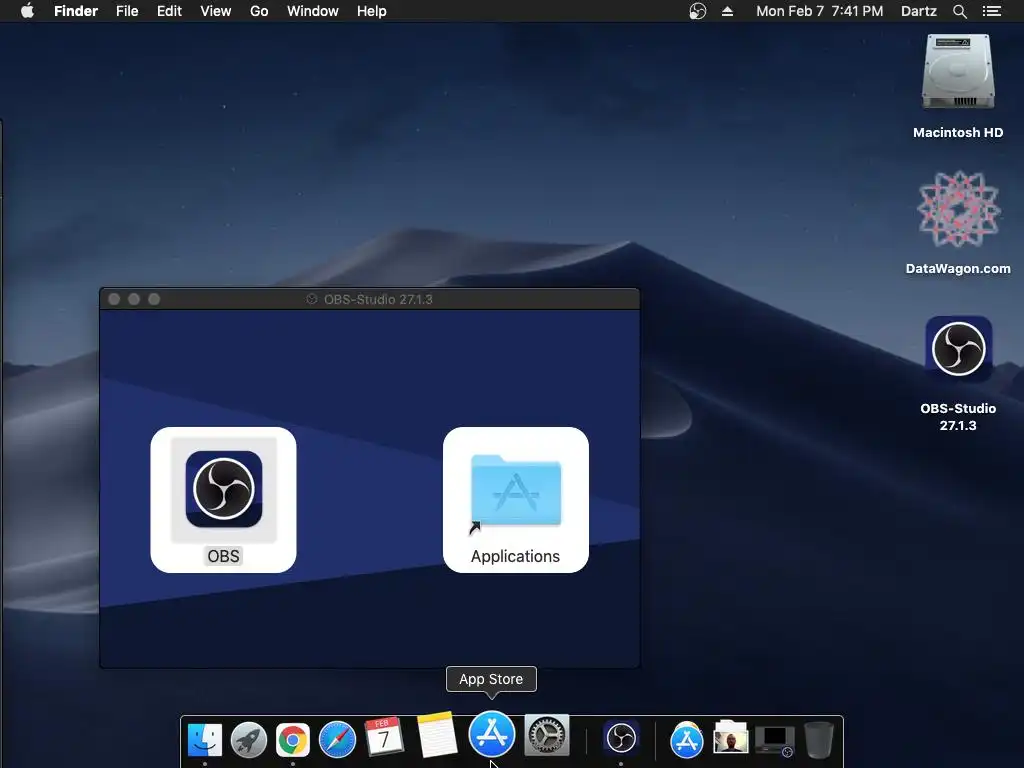Open the File menu
Image resolution: width=1024 pixels, height=768 pixels.
(127, 11)
